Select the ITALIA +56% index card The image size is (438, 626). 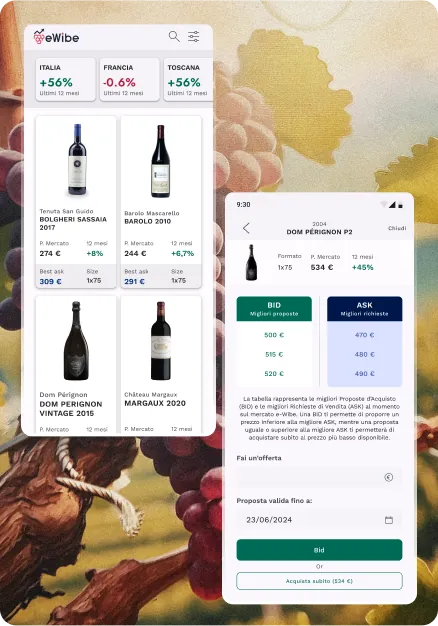65,79
